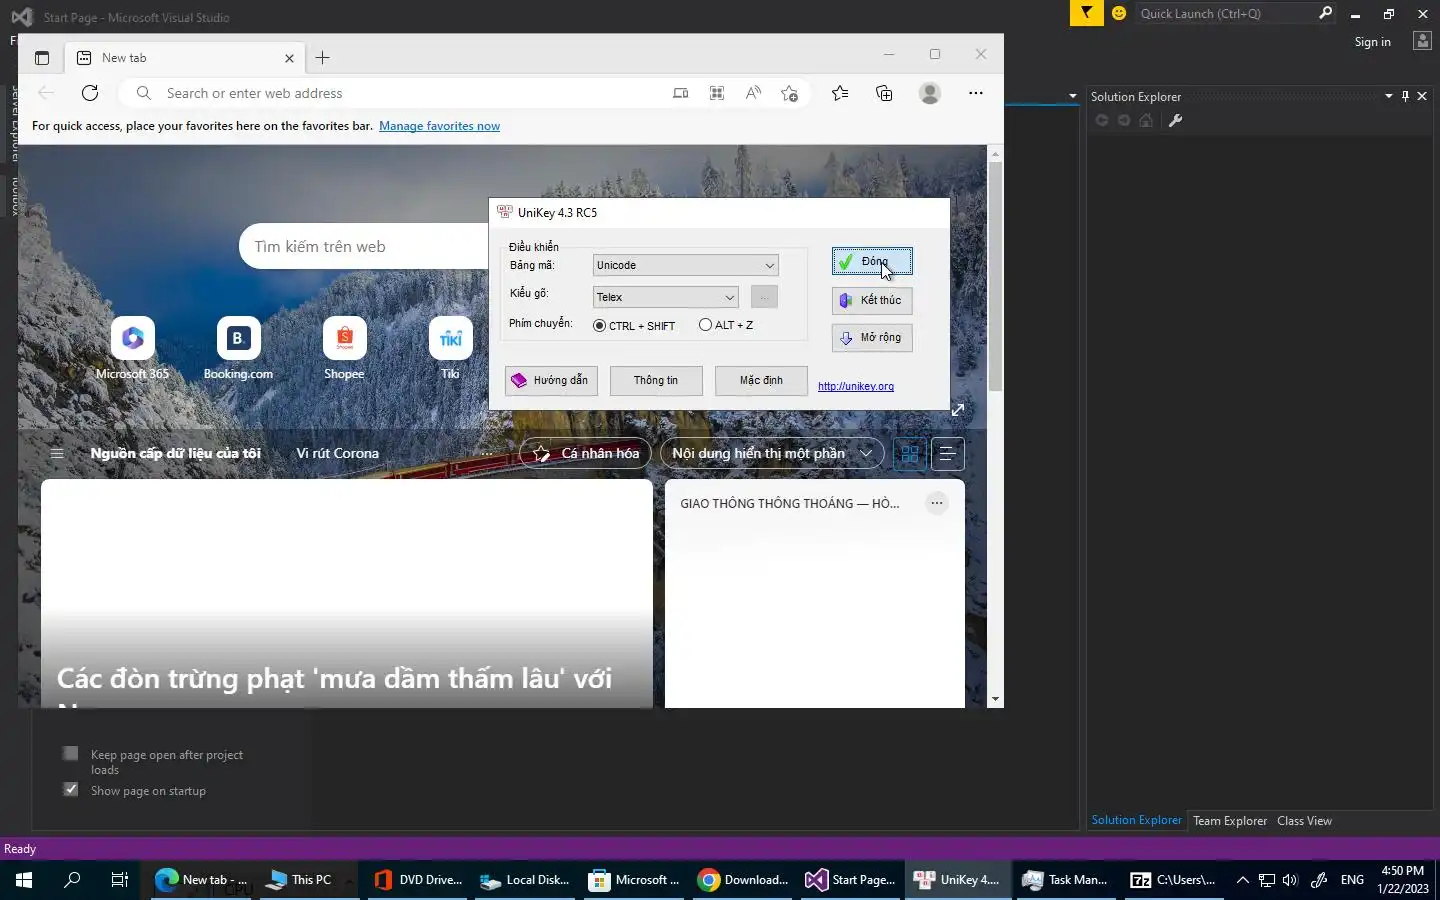Viewport: 1440px width, 900px height.
Task: Open Edge profile avatar
Action: pos(930,93)
